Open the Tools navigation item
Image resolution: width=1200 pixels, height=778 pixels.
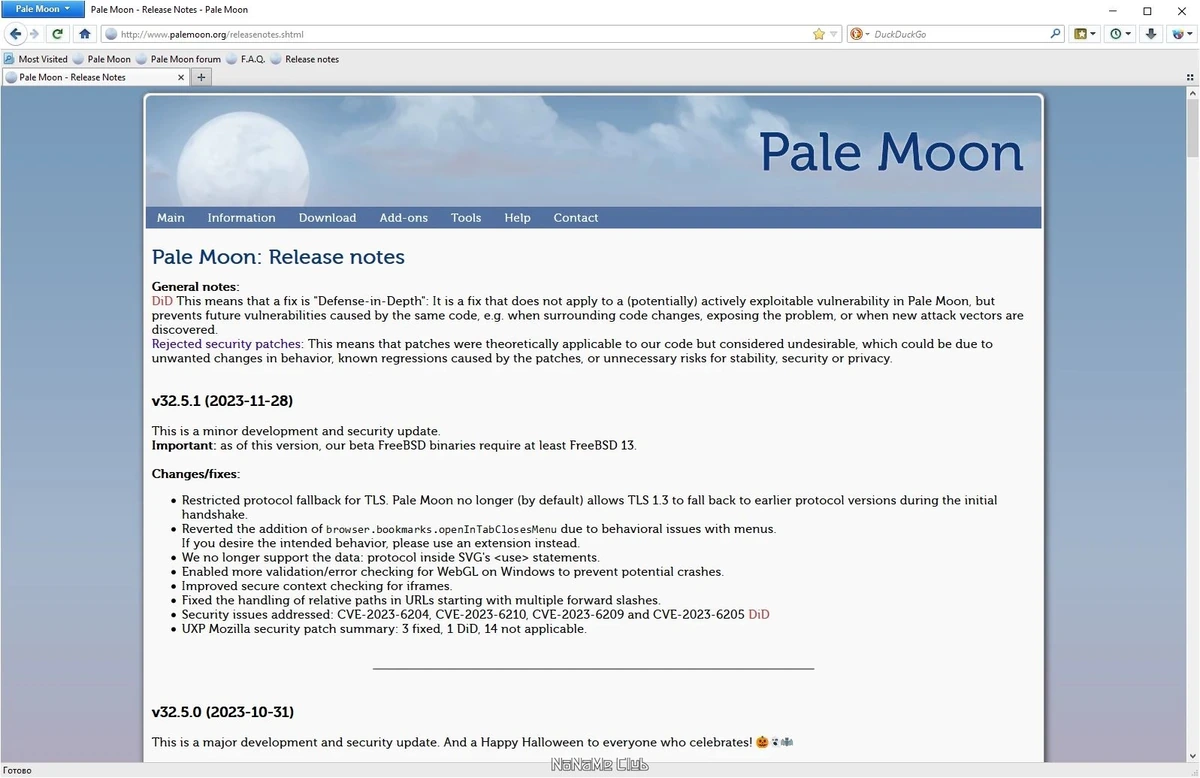point(466,218)
